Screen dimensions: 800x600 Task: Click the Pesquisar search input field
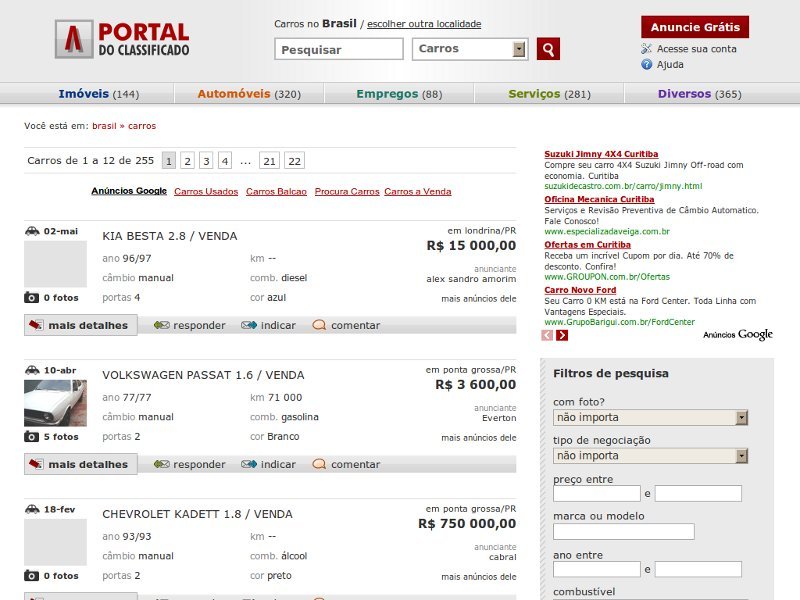pyautogui.click(x=339, y=49)
